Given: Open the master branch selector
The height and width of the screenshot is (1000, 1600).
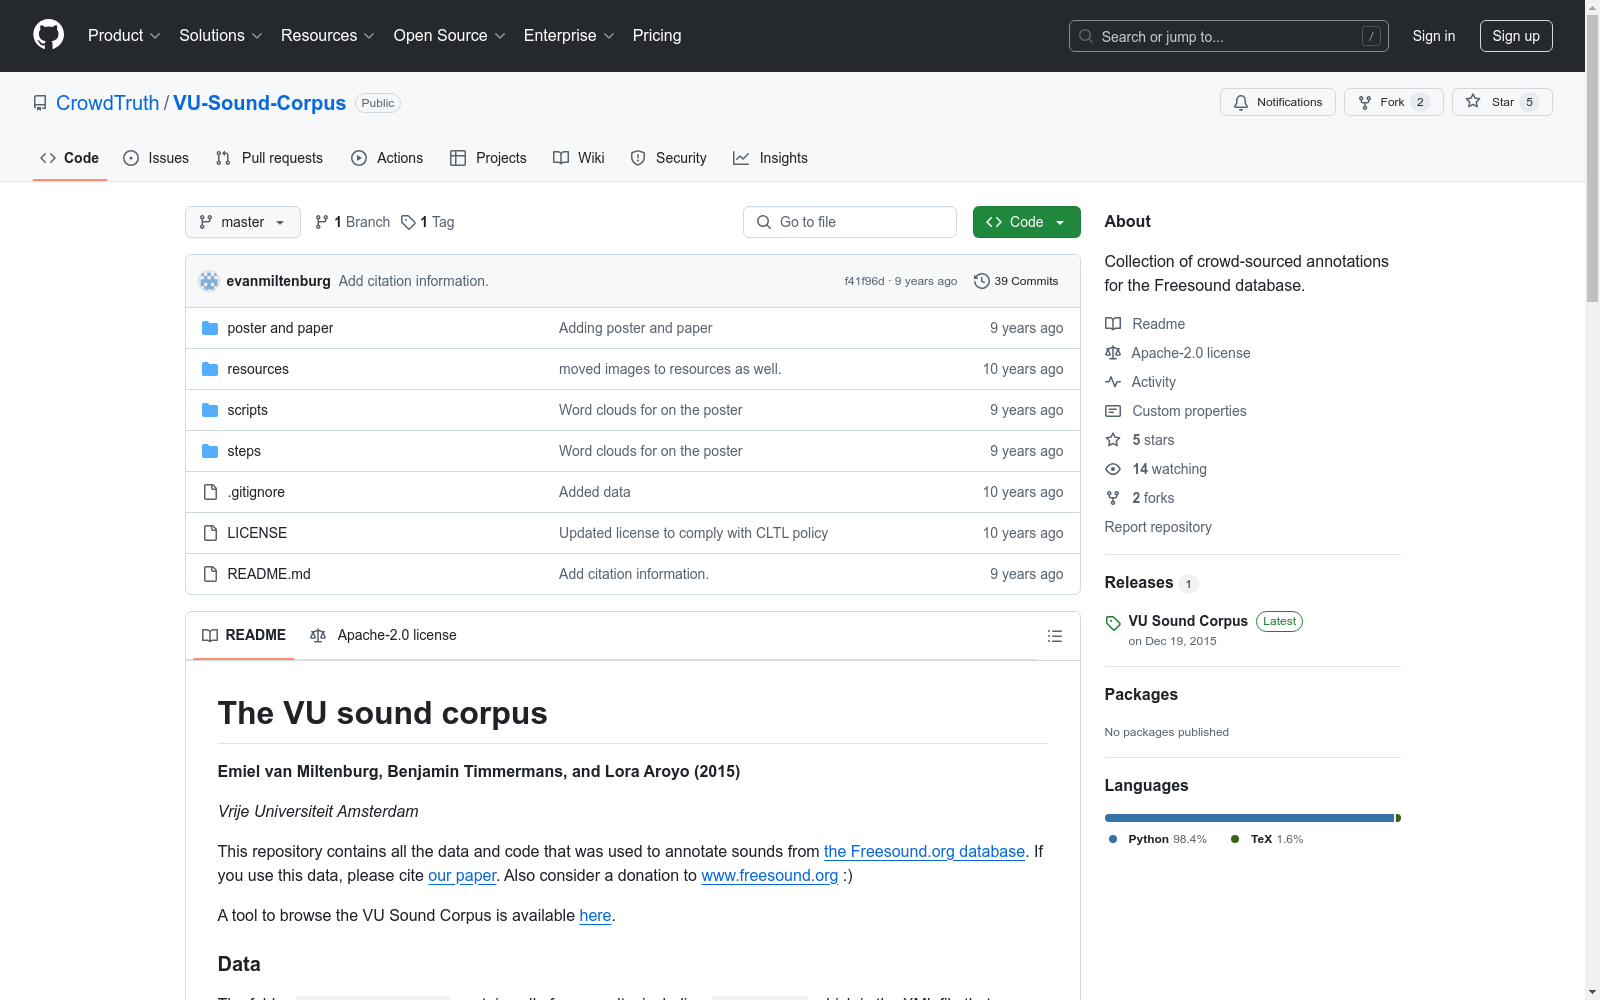Looking at the screenshot, I should click(243, 222).
